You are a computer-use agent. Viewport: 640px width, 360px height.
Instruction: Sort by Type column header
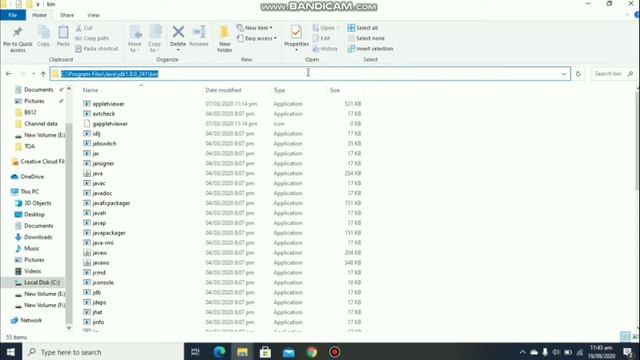[279, 90]
